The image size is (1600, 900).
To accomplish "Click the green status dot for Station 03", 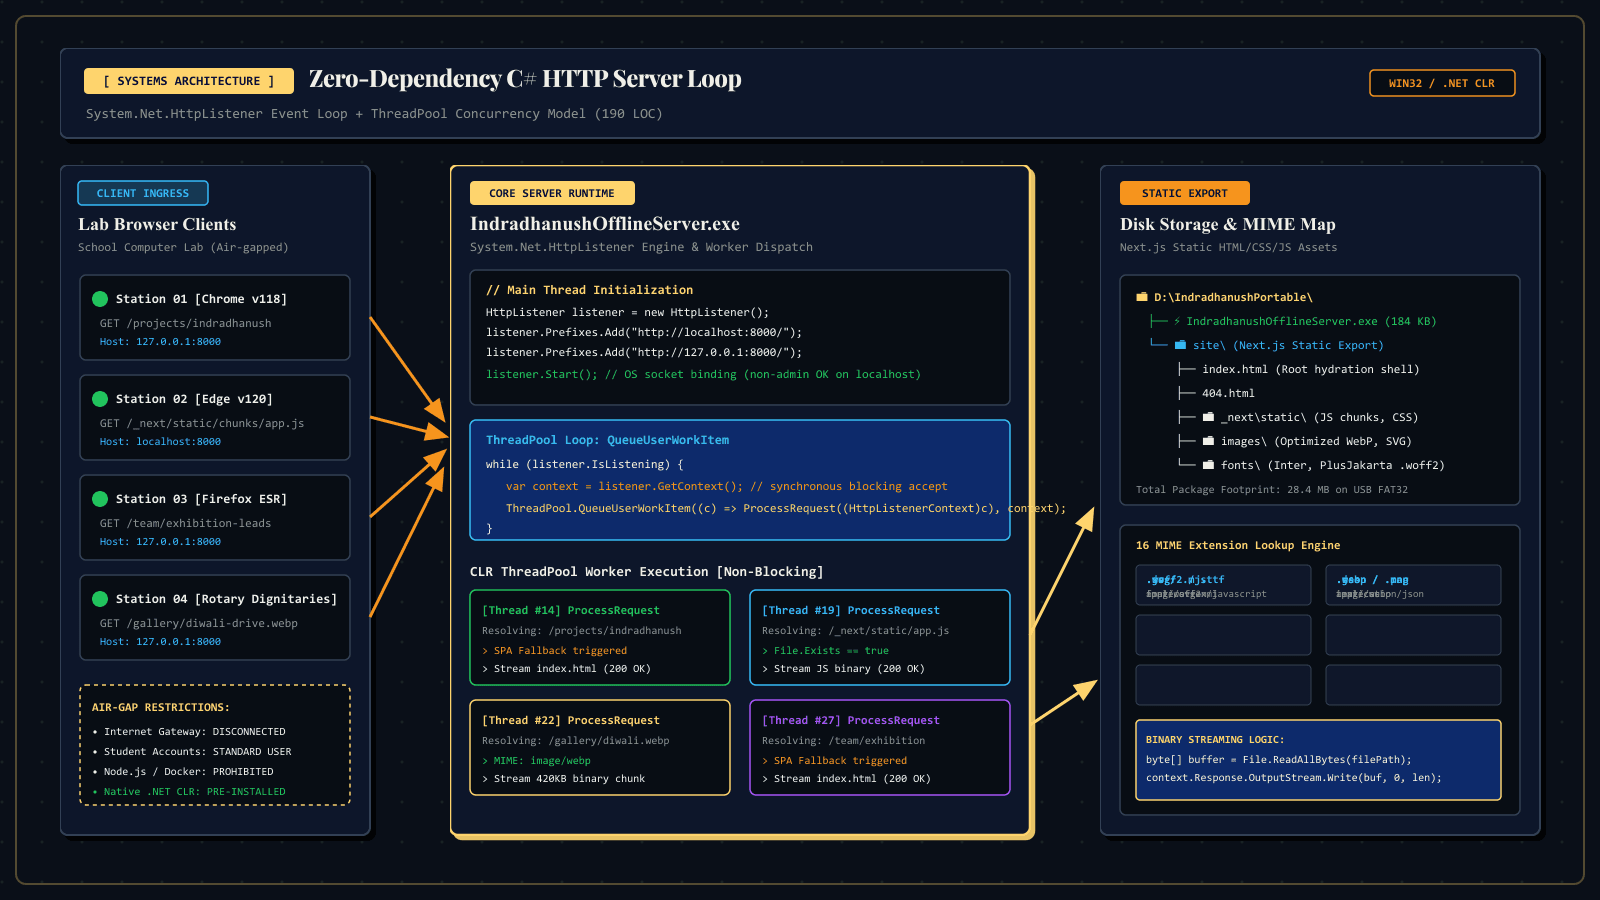I will [x=100, y=499].
